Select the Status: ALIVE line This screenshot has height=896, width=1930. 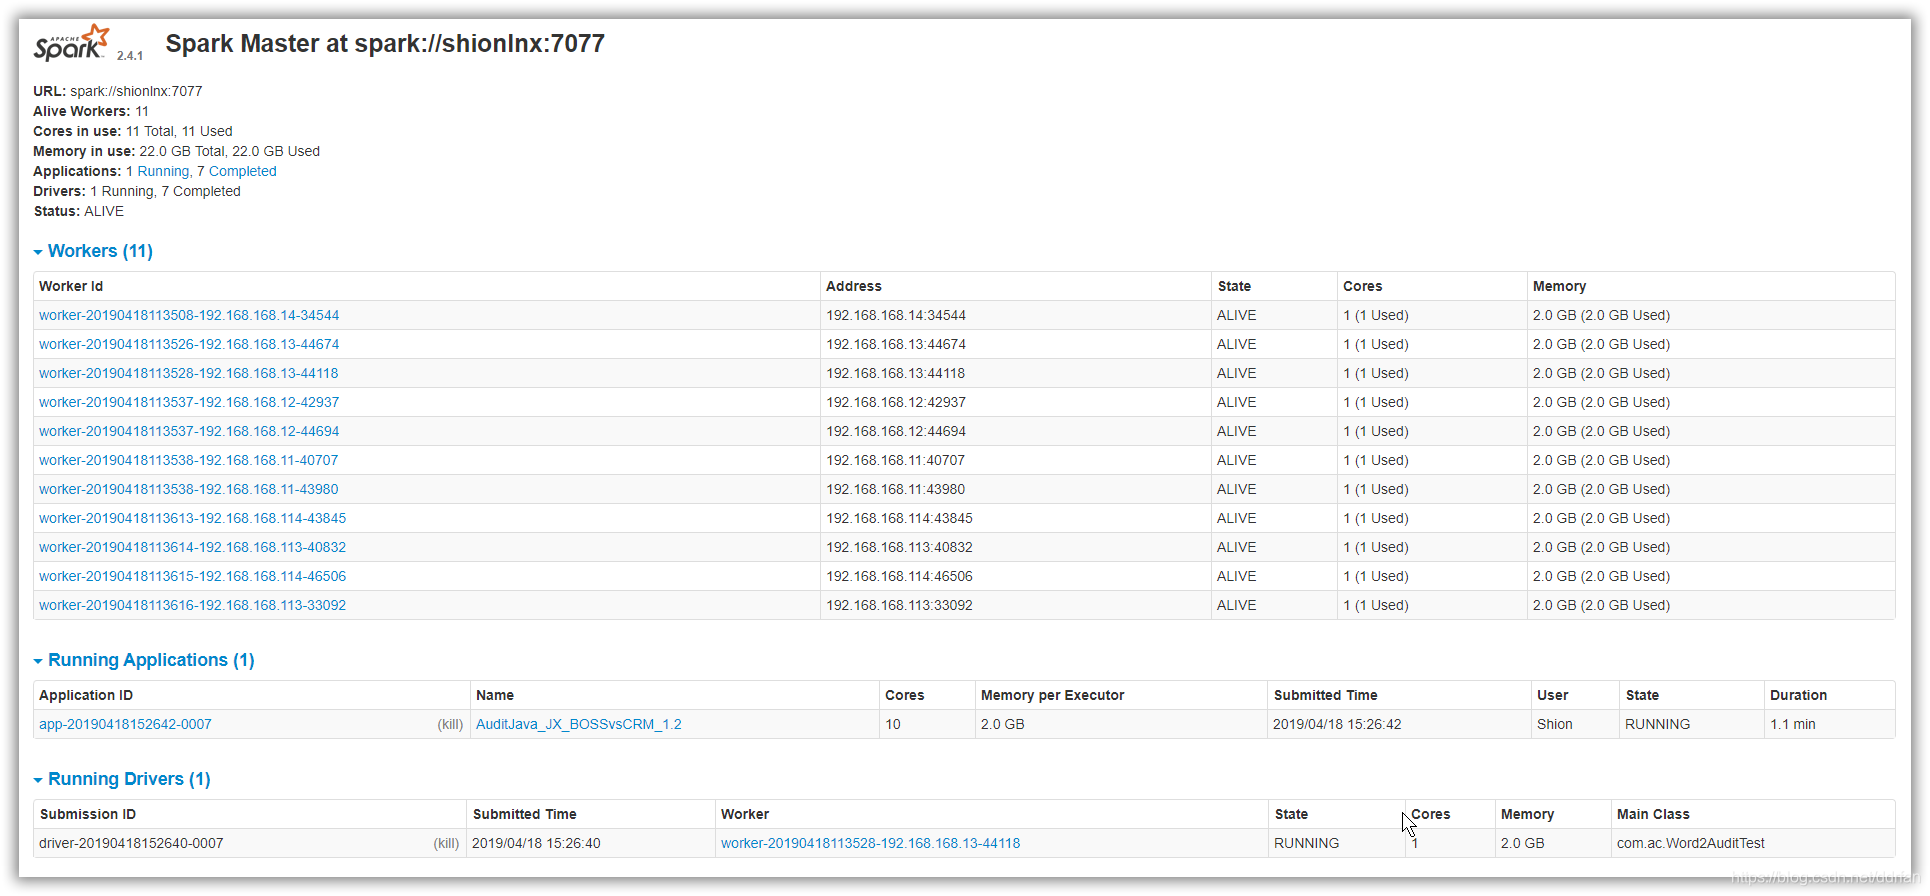[x=79, y=211]
